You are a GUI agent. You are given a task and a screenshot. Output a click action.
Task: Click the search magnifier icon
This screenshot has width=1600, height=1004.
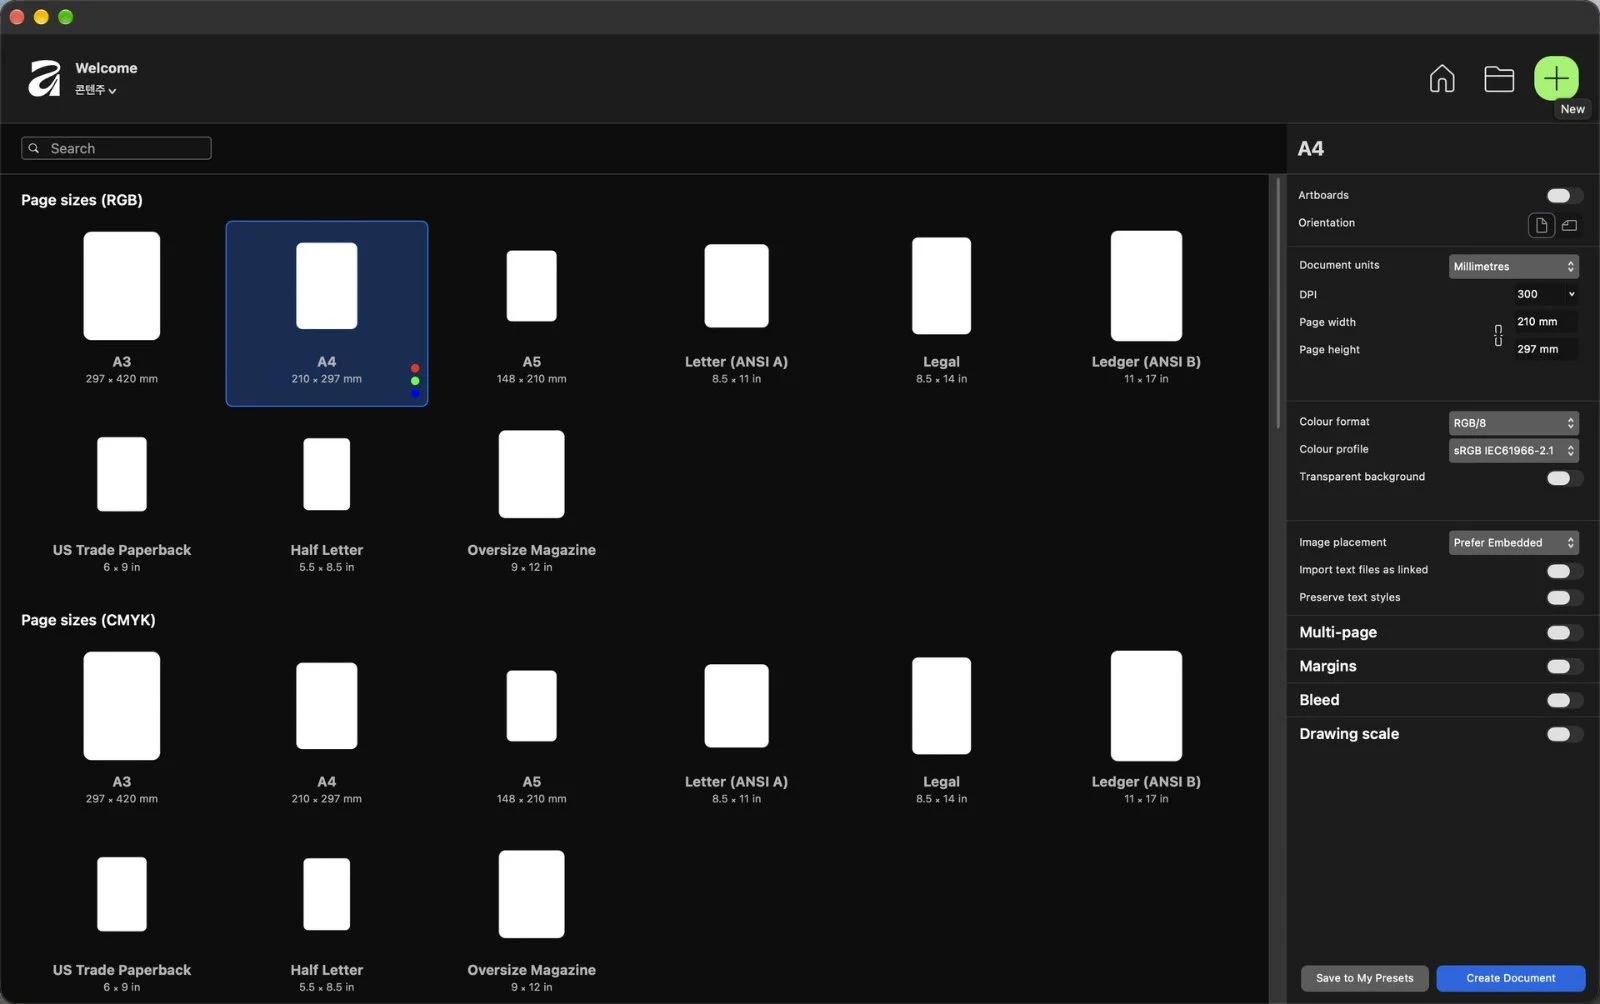(34, 148)
